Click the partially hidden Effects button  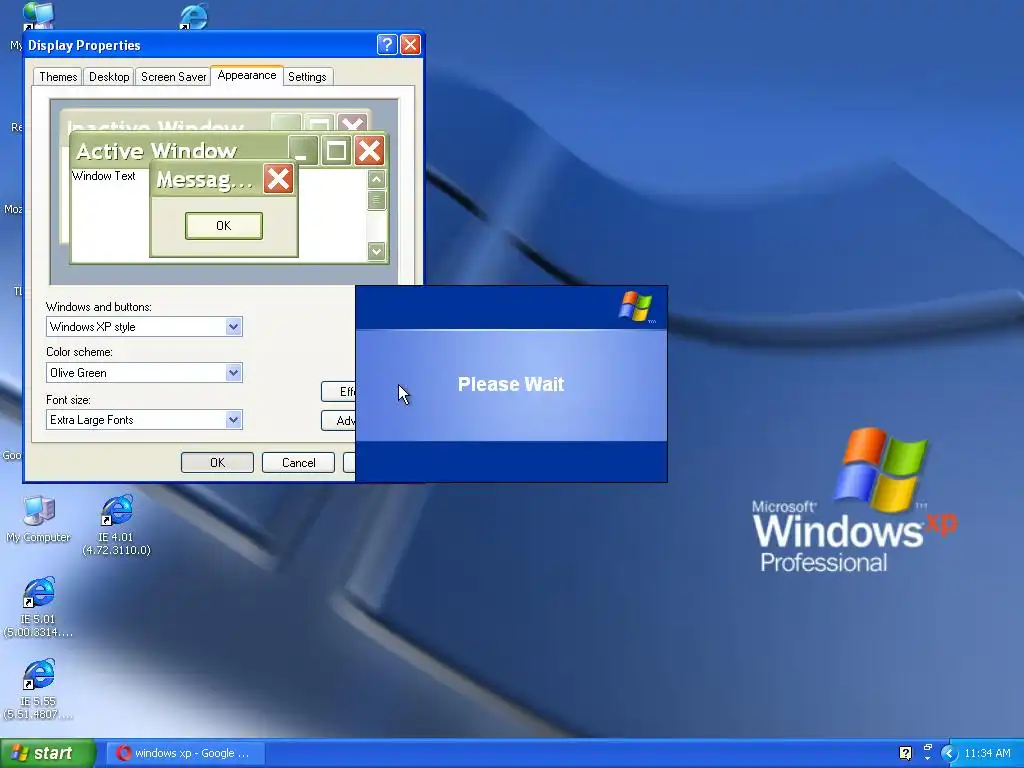coord(338,391)
